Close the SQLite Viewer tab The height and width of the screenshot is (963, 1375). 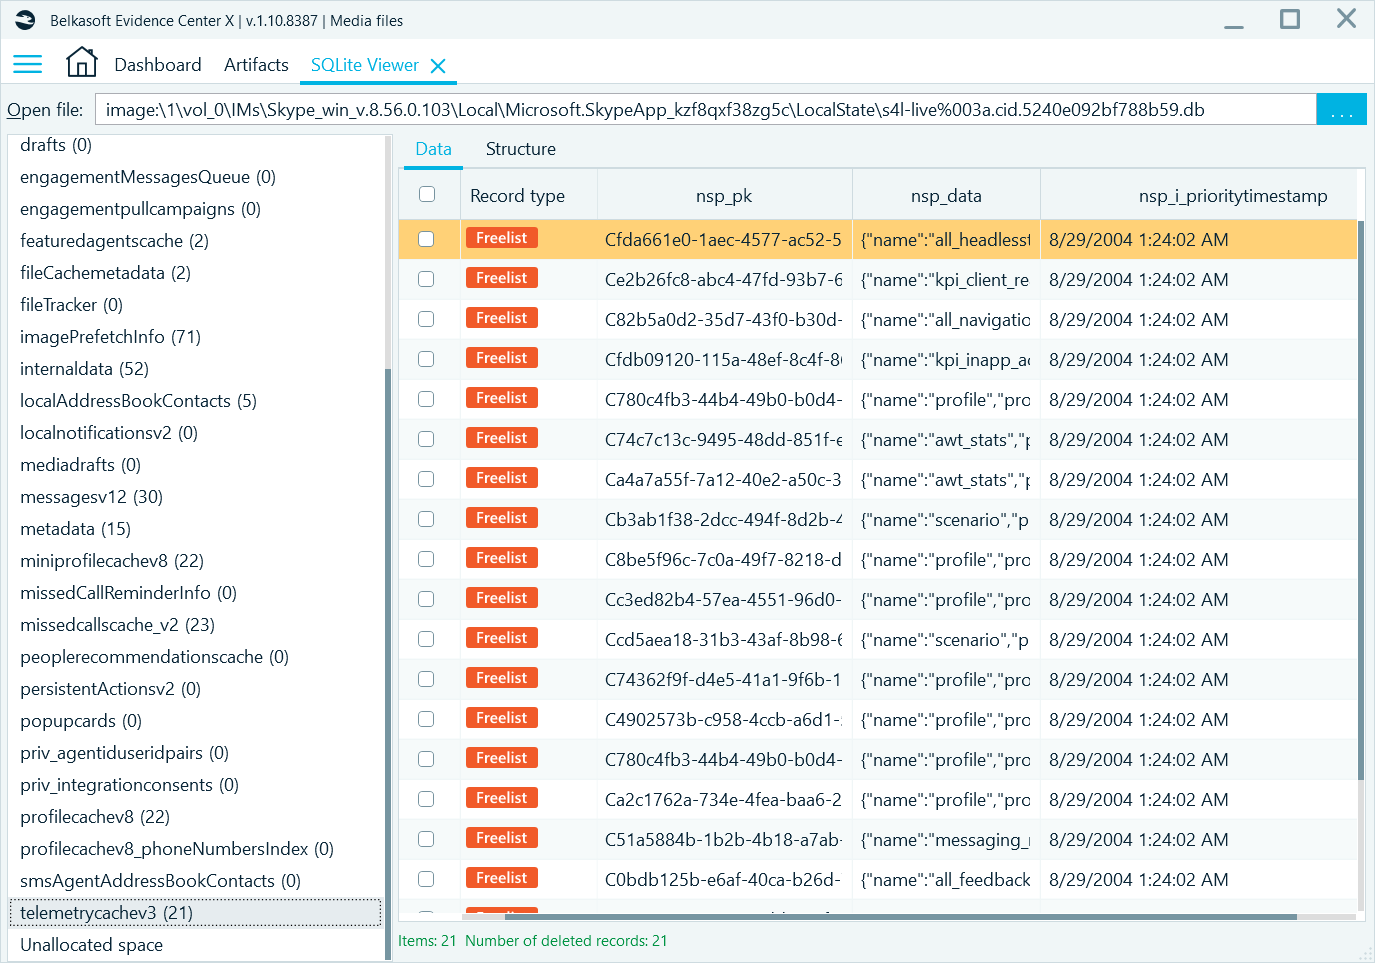438,66
